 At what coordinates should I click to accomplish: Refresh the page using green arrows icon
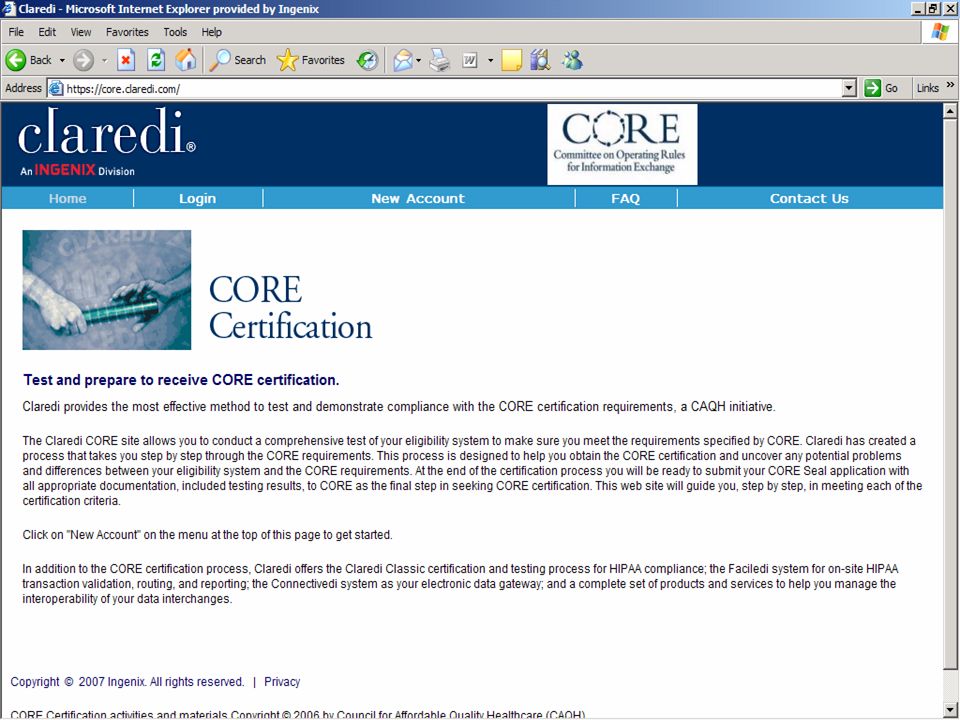(156, 60)
